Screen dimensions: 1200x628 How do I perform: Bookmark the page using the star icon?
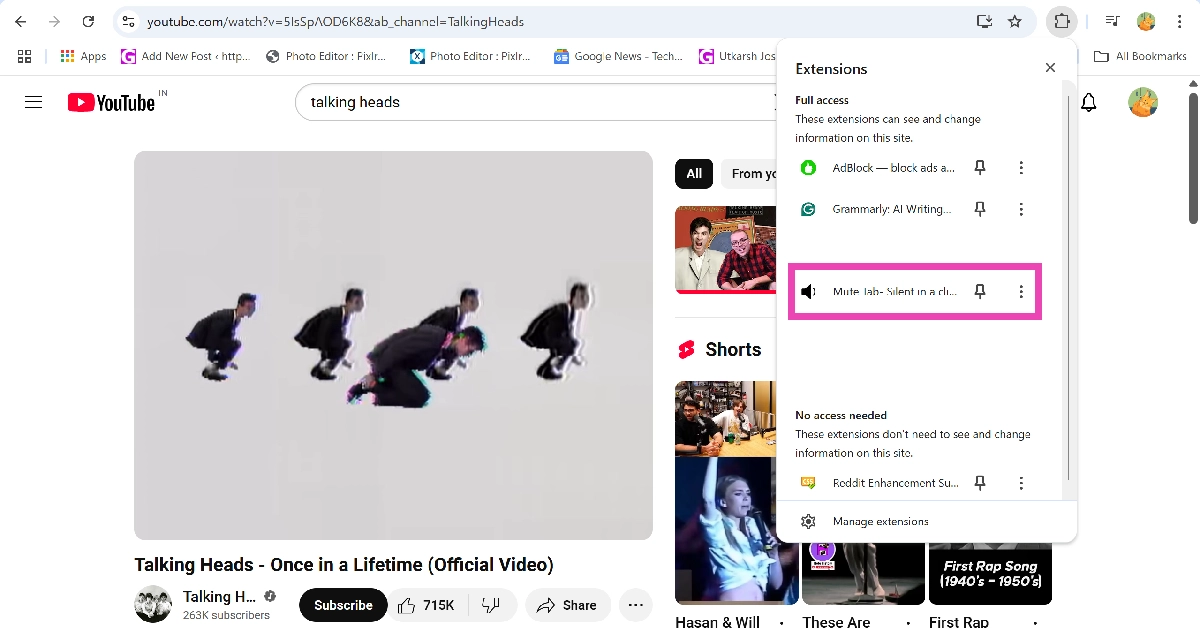pos(1015,21)
